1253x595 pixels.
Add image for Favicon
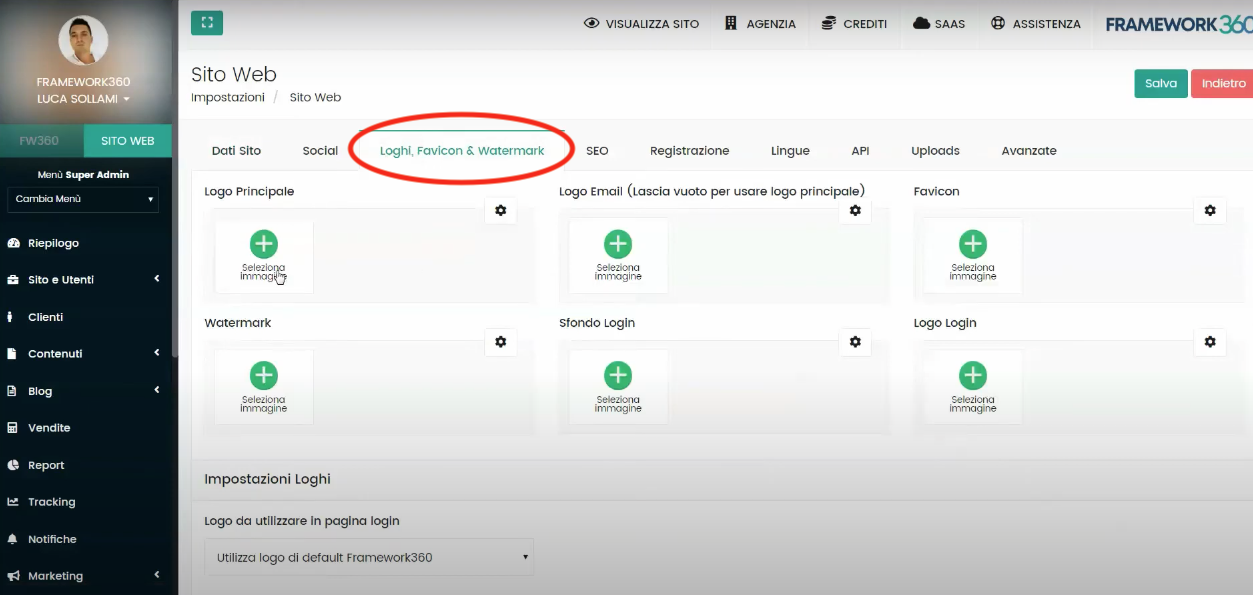[973, 256]
